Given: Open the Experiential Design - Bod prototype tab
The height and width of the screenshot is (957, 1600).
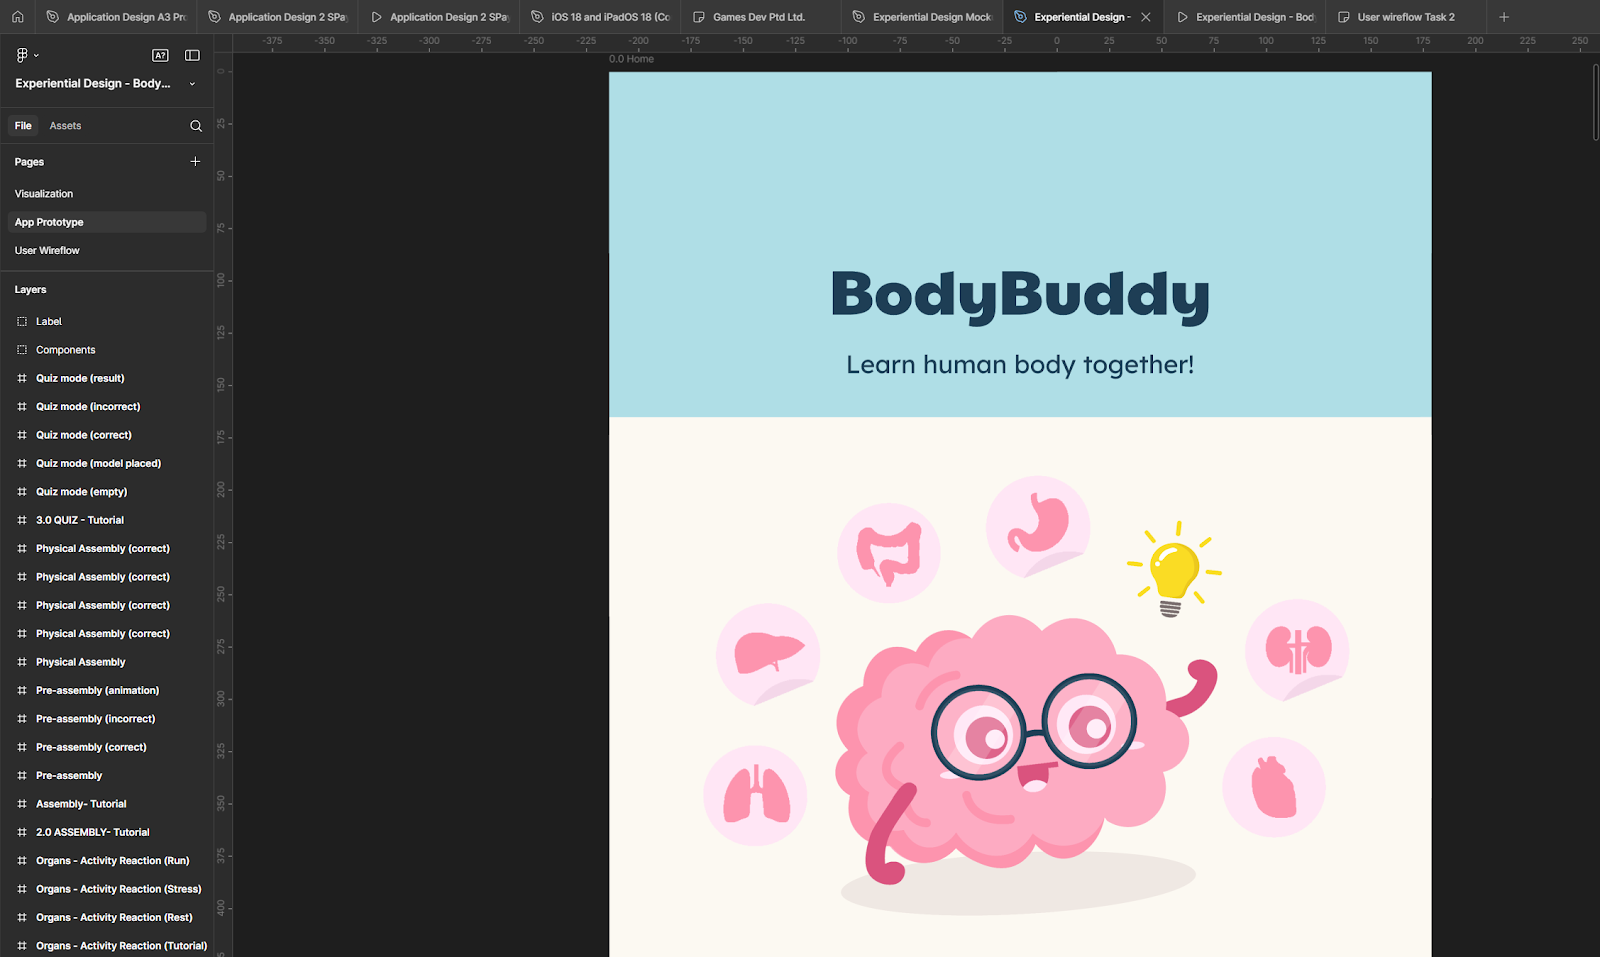Looking at the screenshot, I should point(1245,17).
